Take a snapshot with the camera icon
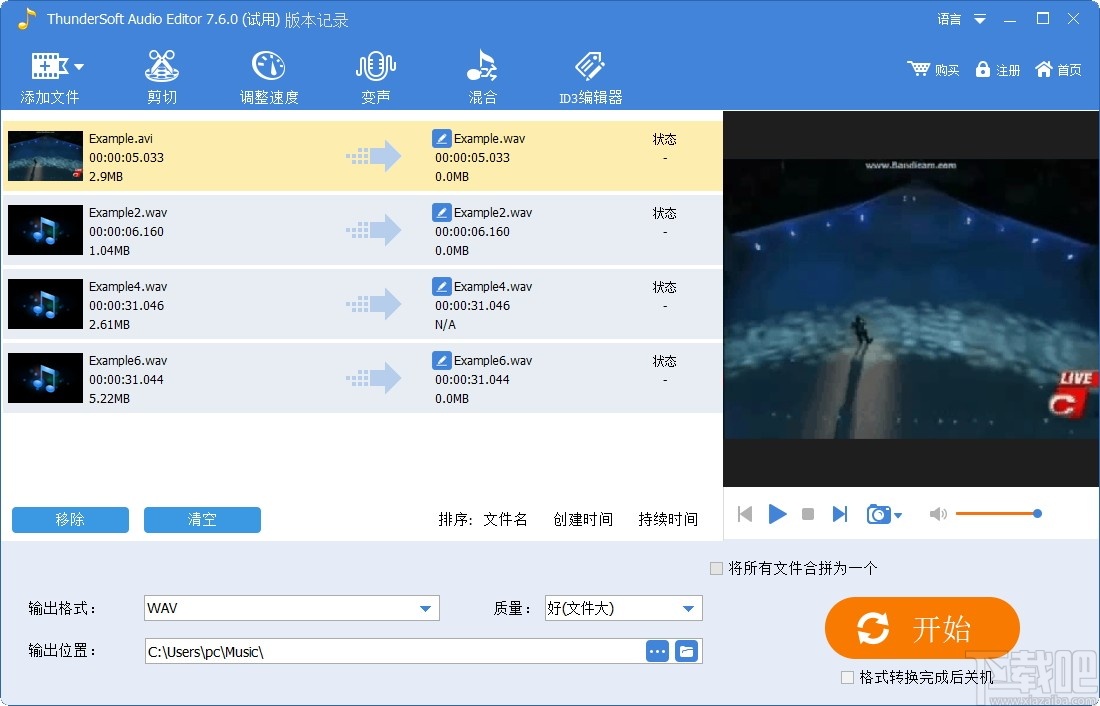 click(x=877, y=513)
